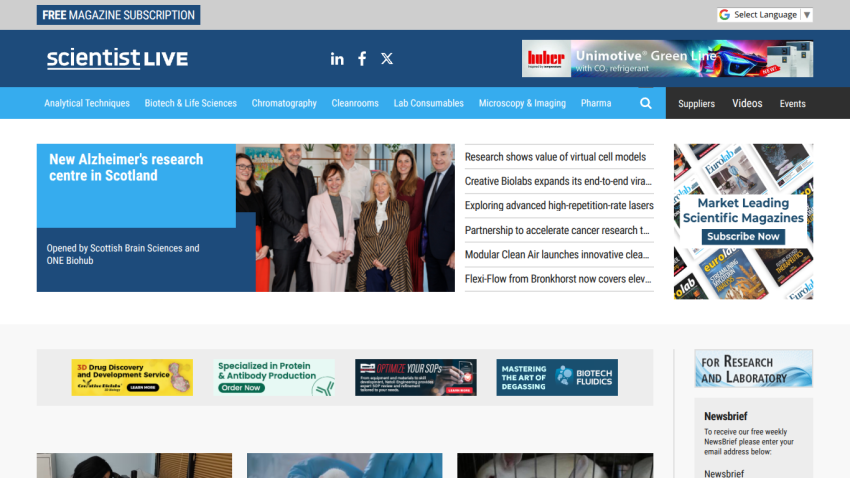Go to the Videos page
The image size is (850, 478).
747,103
